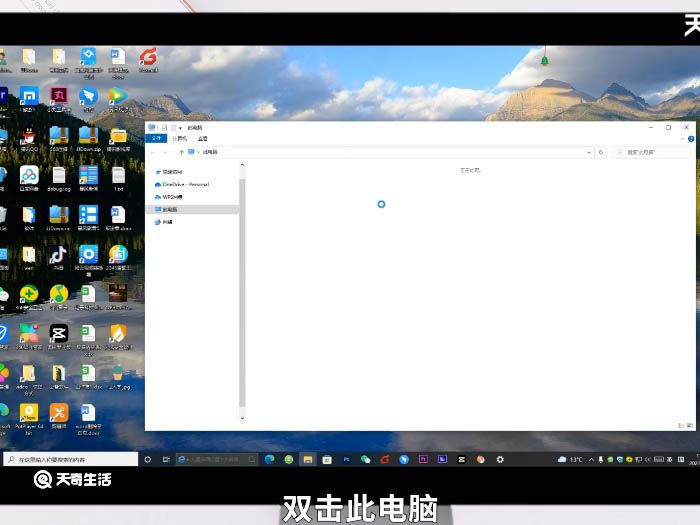Viewport: 700px width, 525px height.
Task: Click the Forward navigation arrow
Action: [x=165, y=152]
